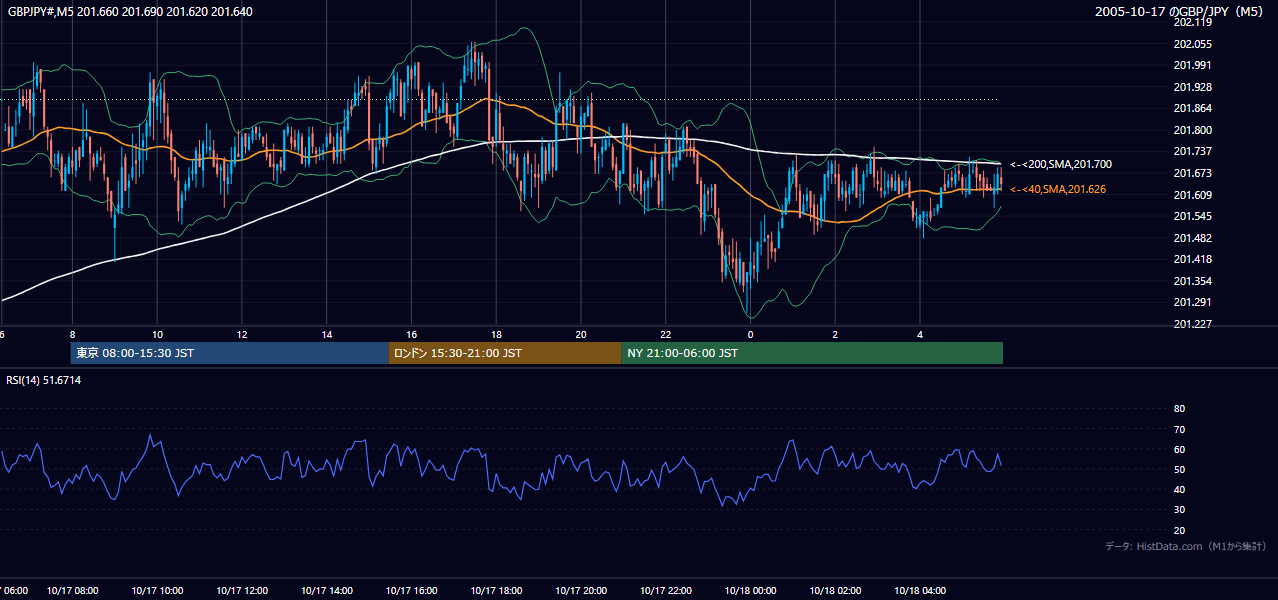Click the HistData.com data source credit
Viewport: 1278px width, 600px height.
[1186, 546]
